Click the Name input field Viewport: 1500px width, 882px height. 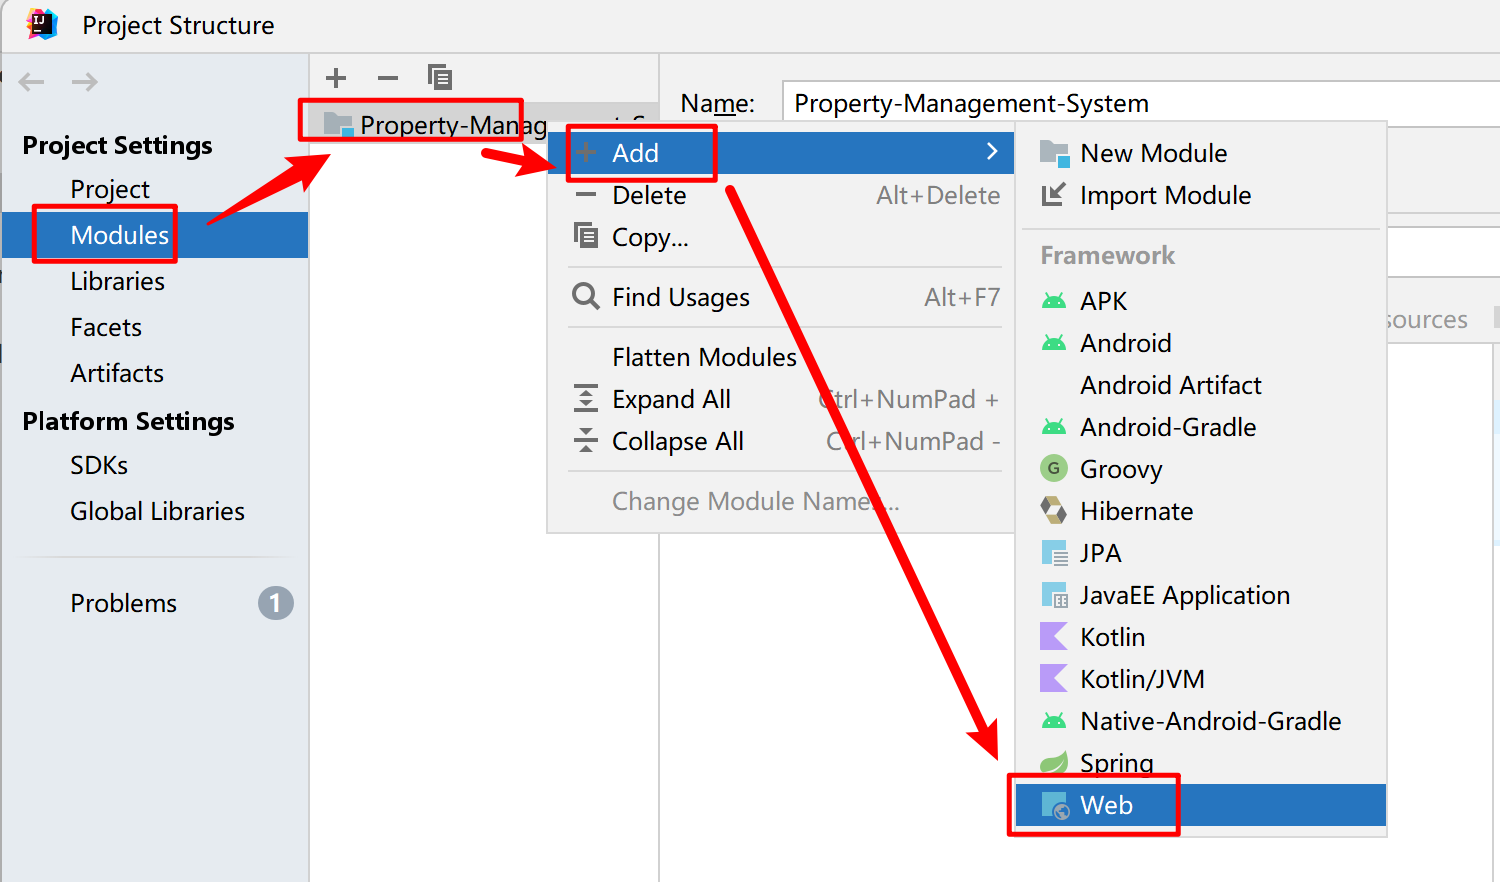click(x=1140, y=103)
